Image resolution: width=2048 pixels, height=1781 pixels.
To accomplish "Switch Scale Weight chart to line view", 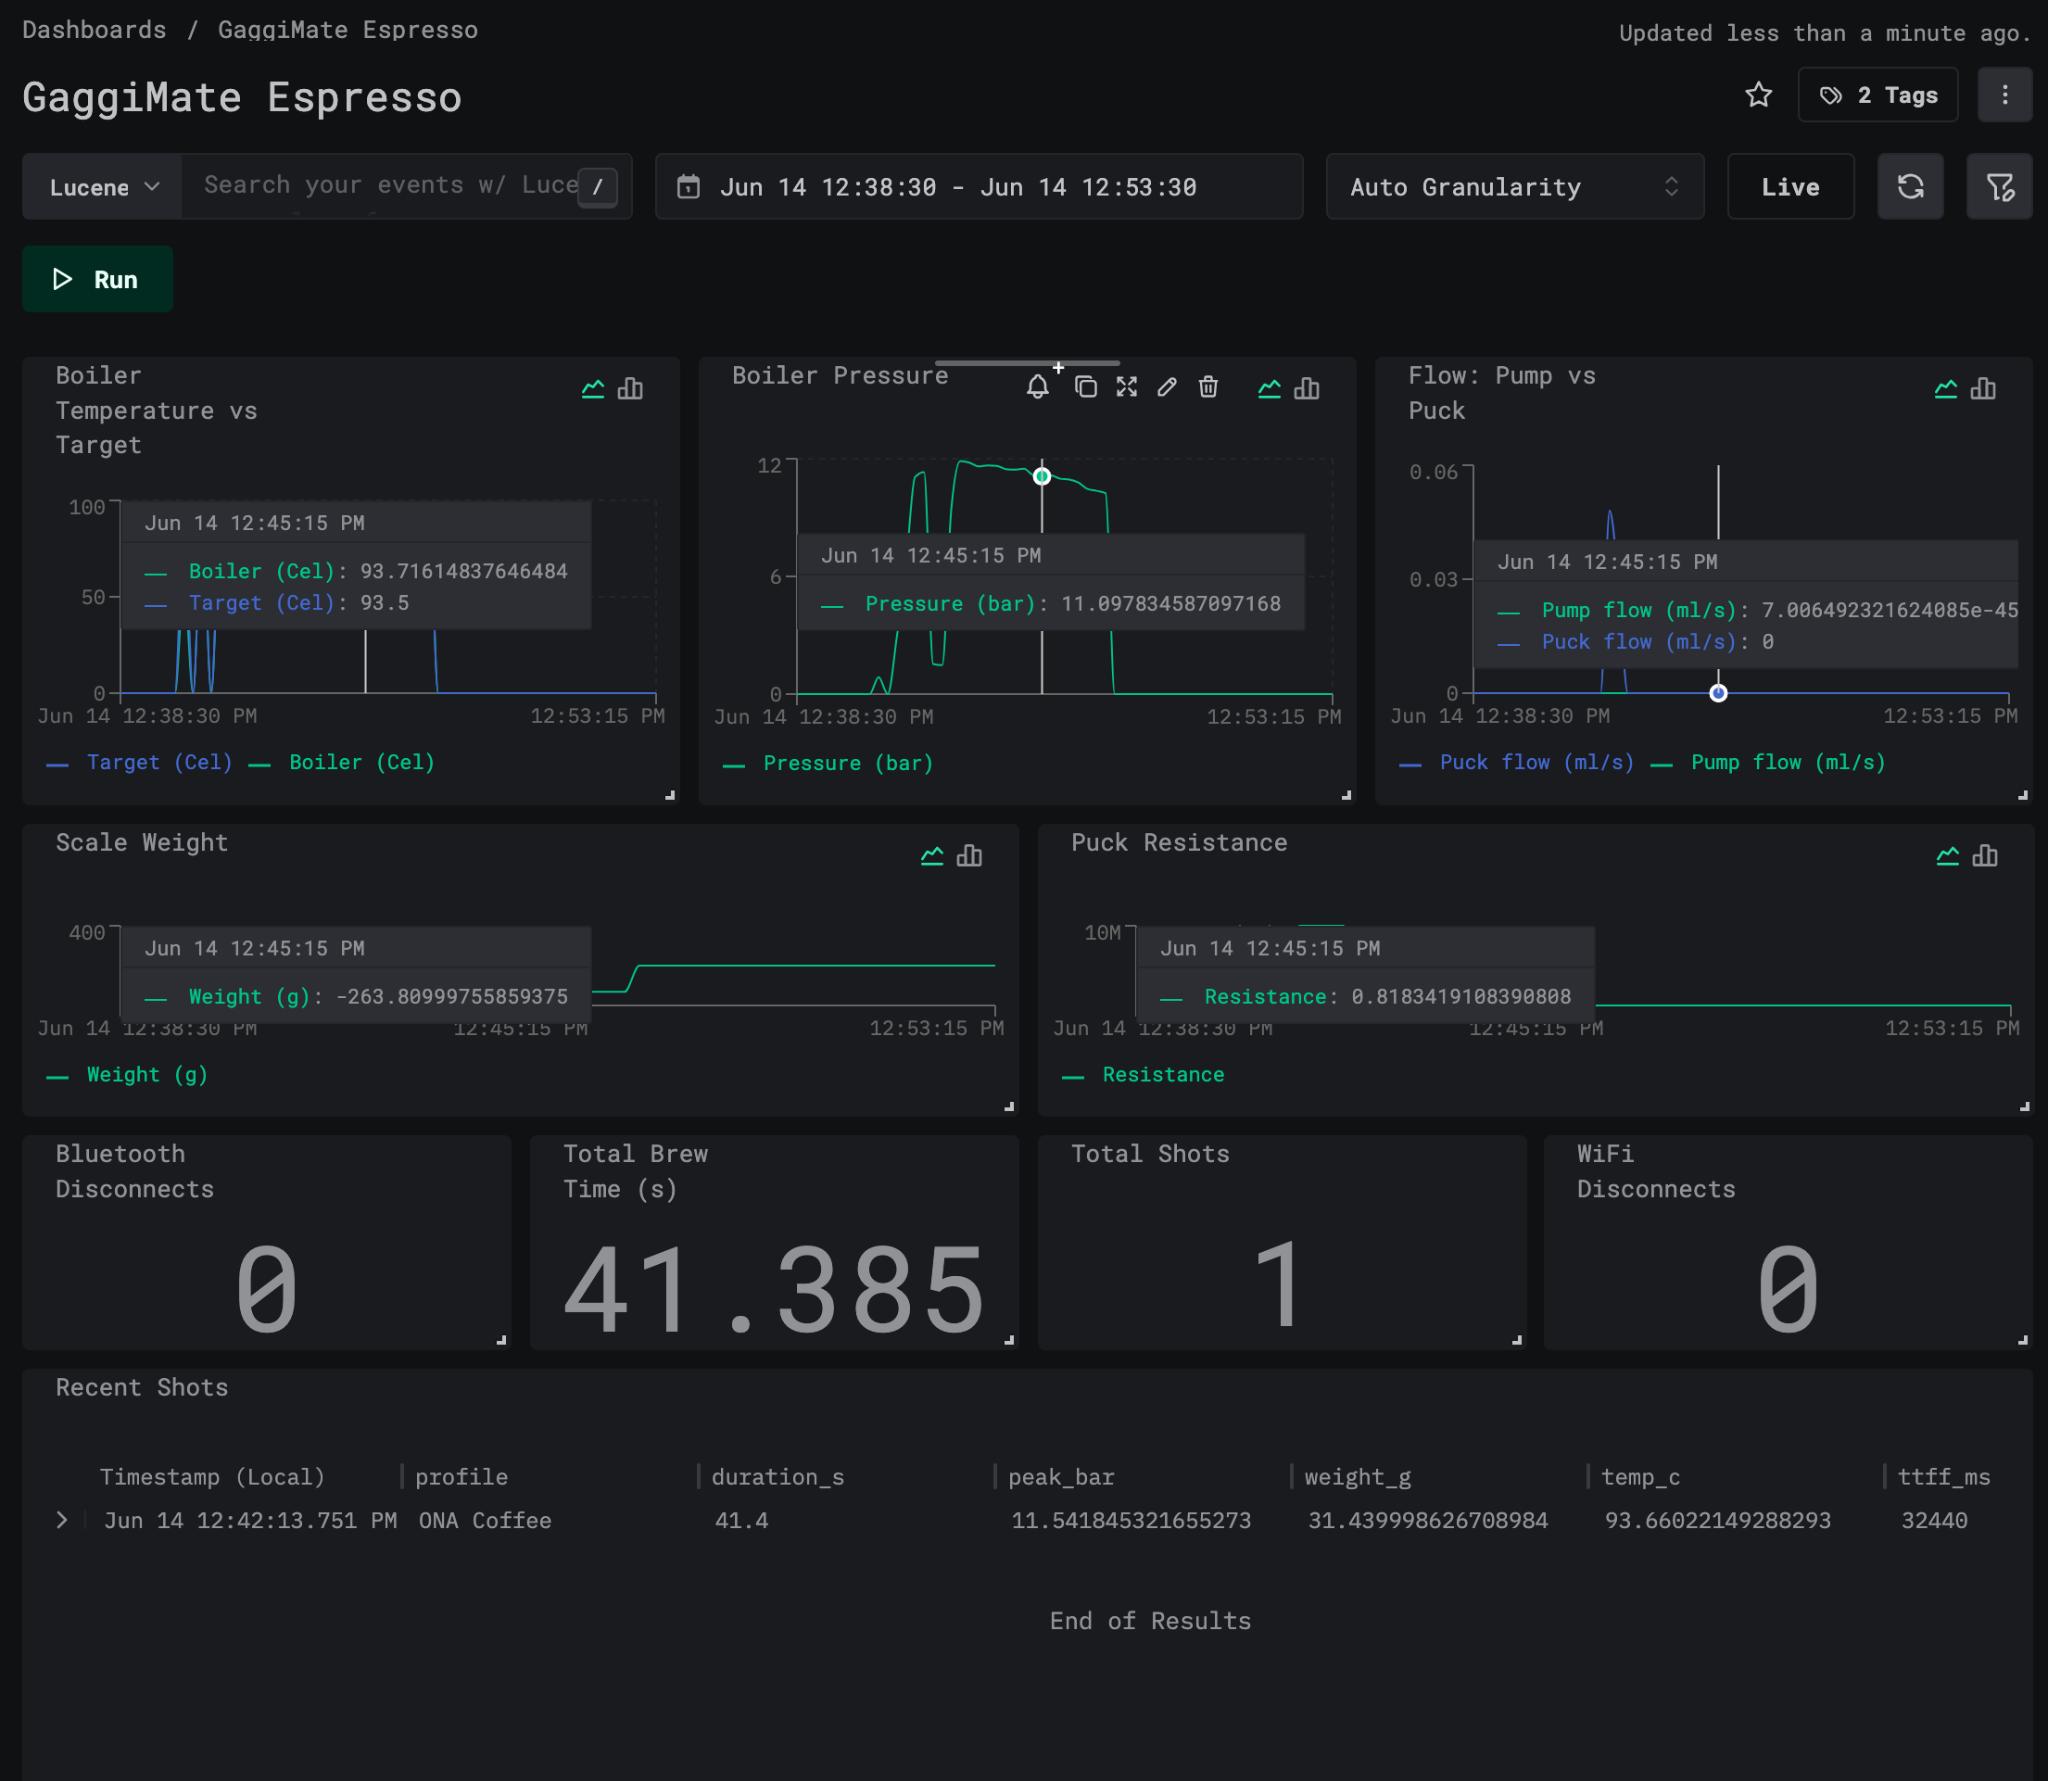I will point(932,856).
